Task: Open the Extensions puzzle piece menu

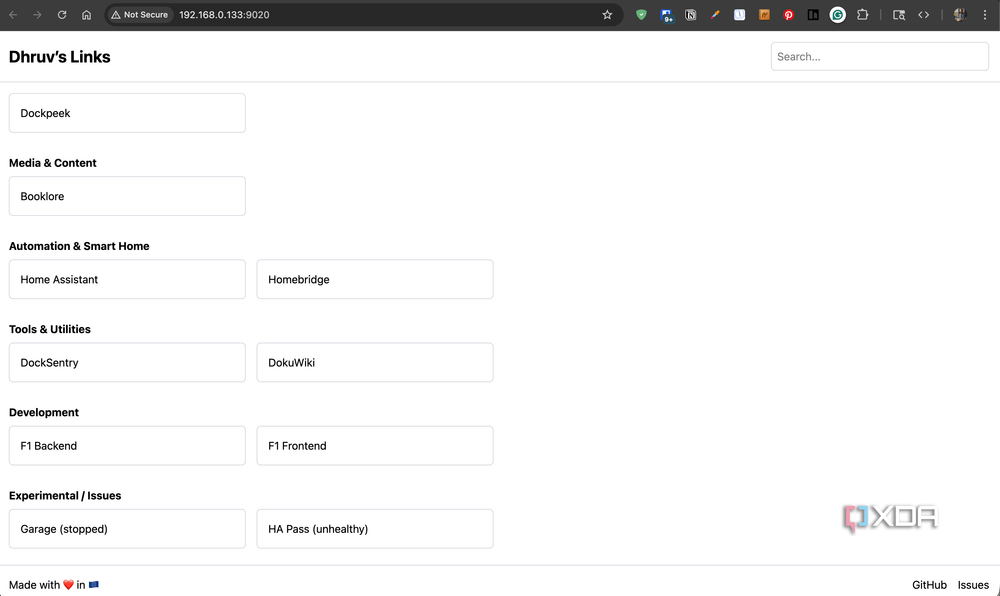Action: tap(862, 15)
